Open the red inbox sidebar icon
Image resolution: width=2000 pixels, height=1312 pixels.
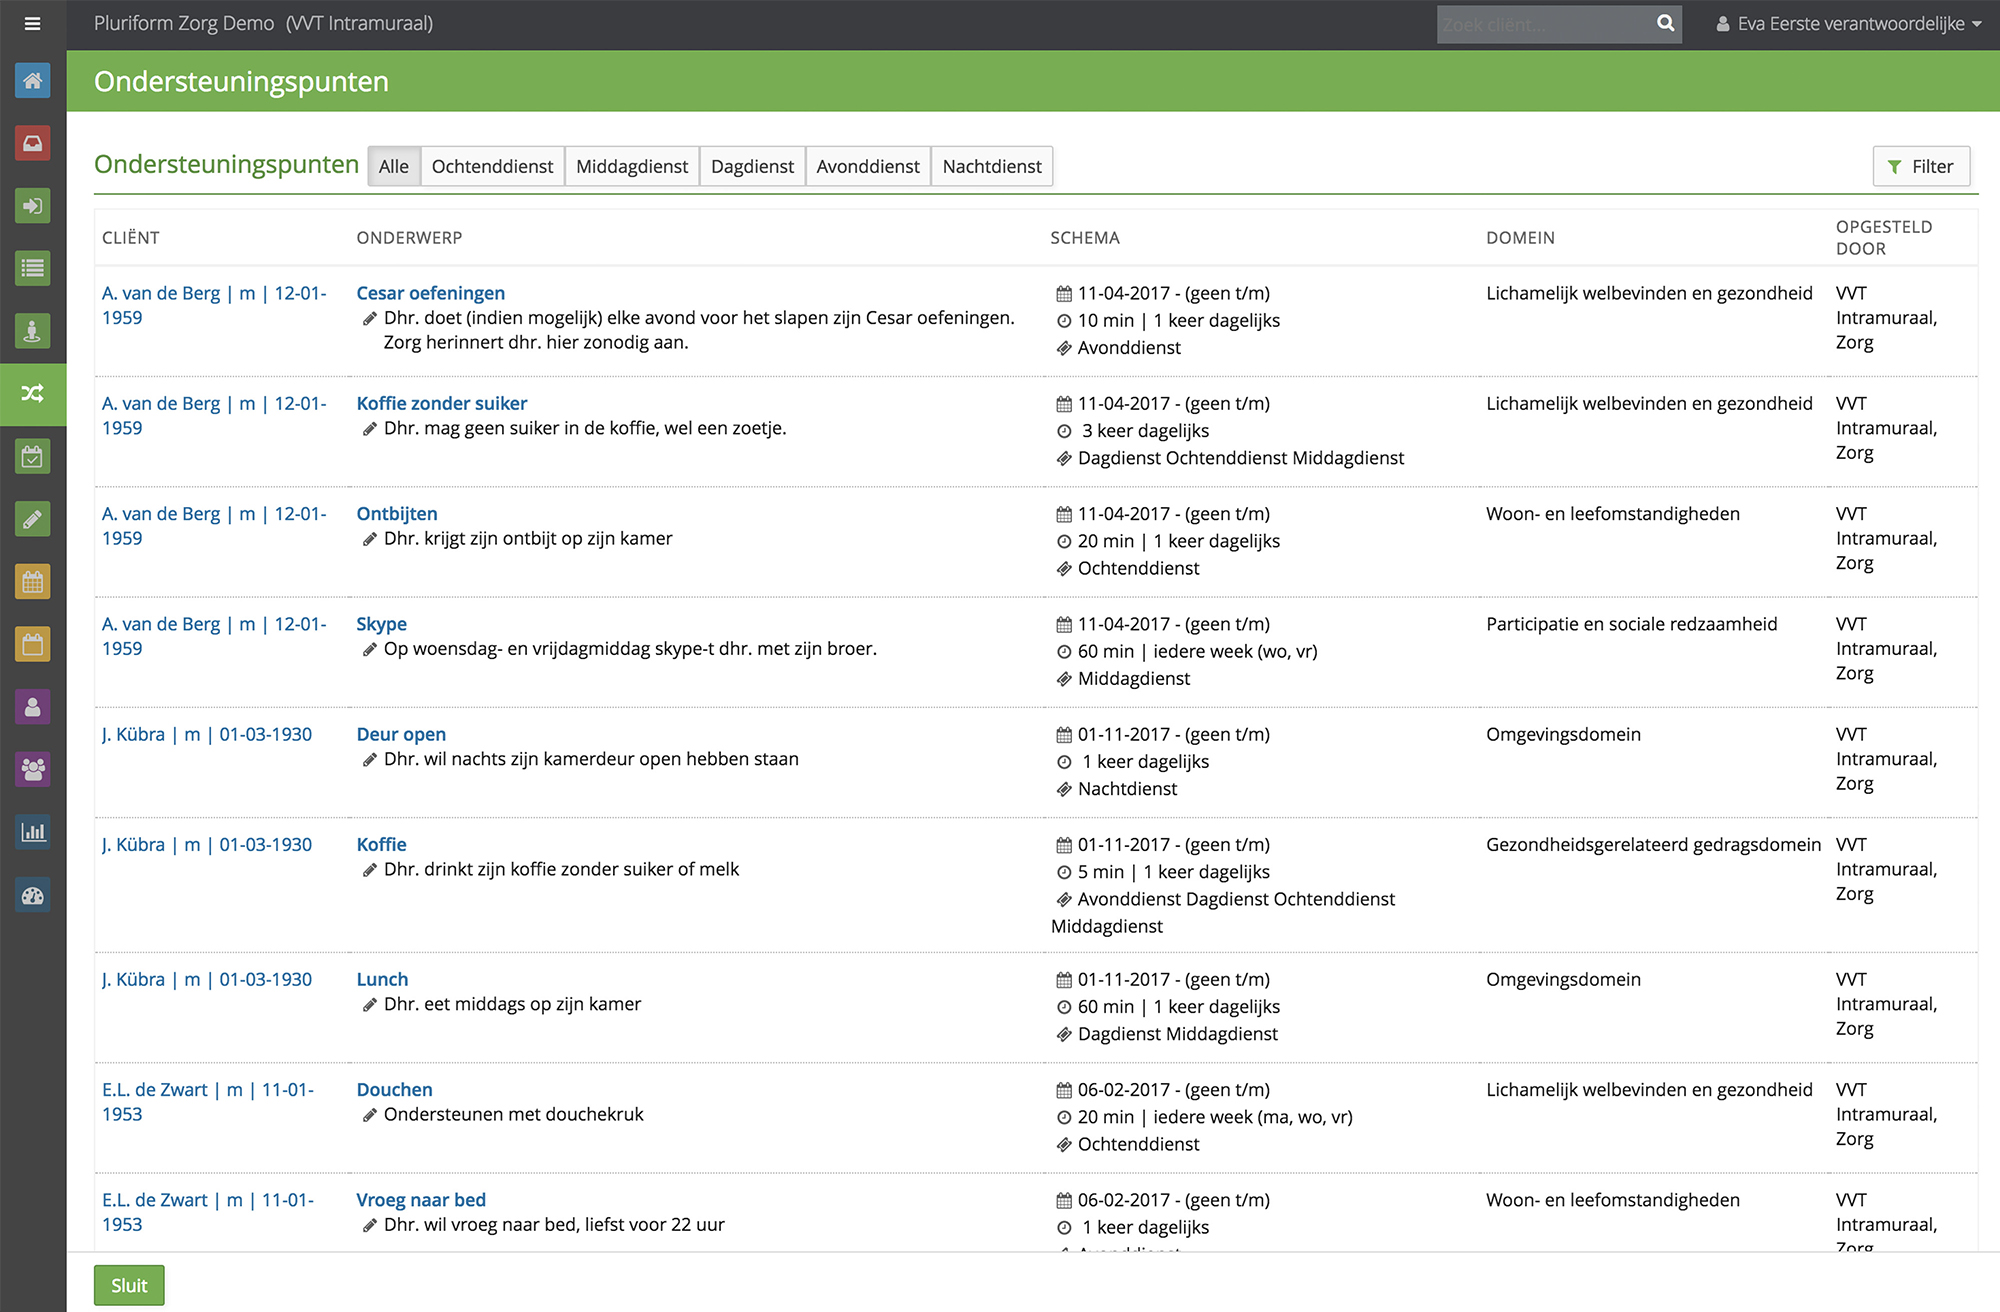[33, 143]
